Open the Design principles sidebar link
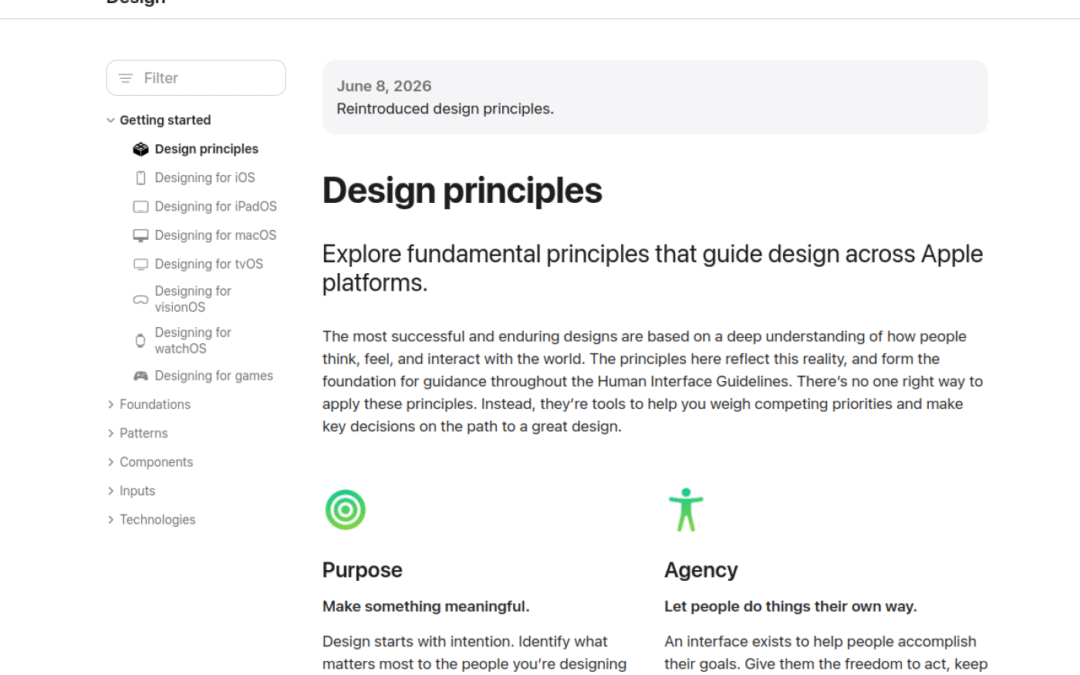The width and height of the screenshot is (1080, 675). click(207, 149)
